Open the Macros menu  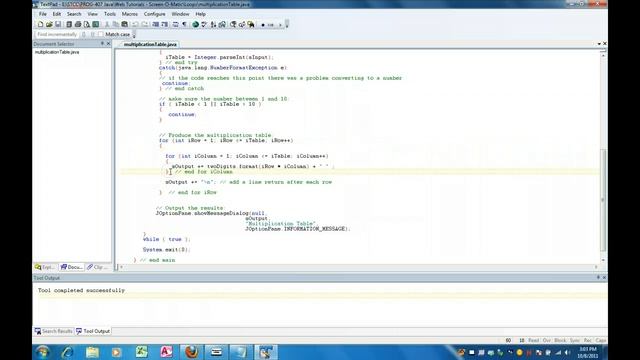130,14
